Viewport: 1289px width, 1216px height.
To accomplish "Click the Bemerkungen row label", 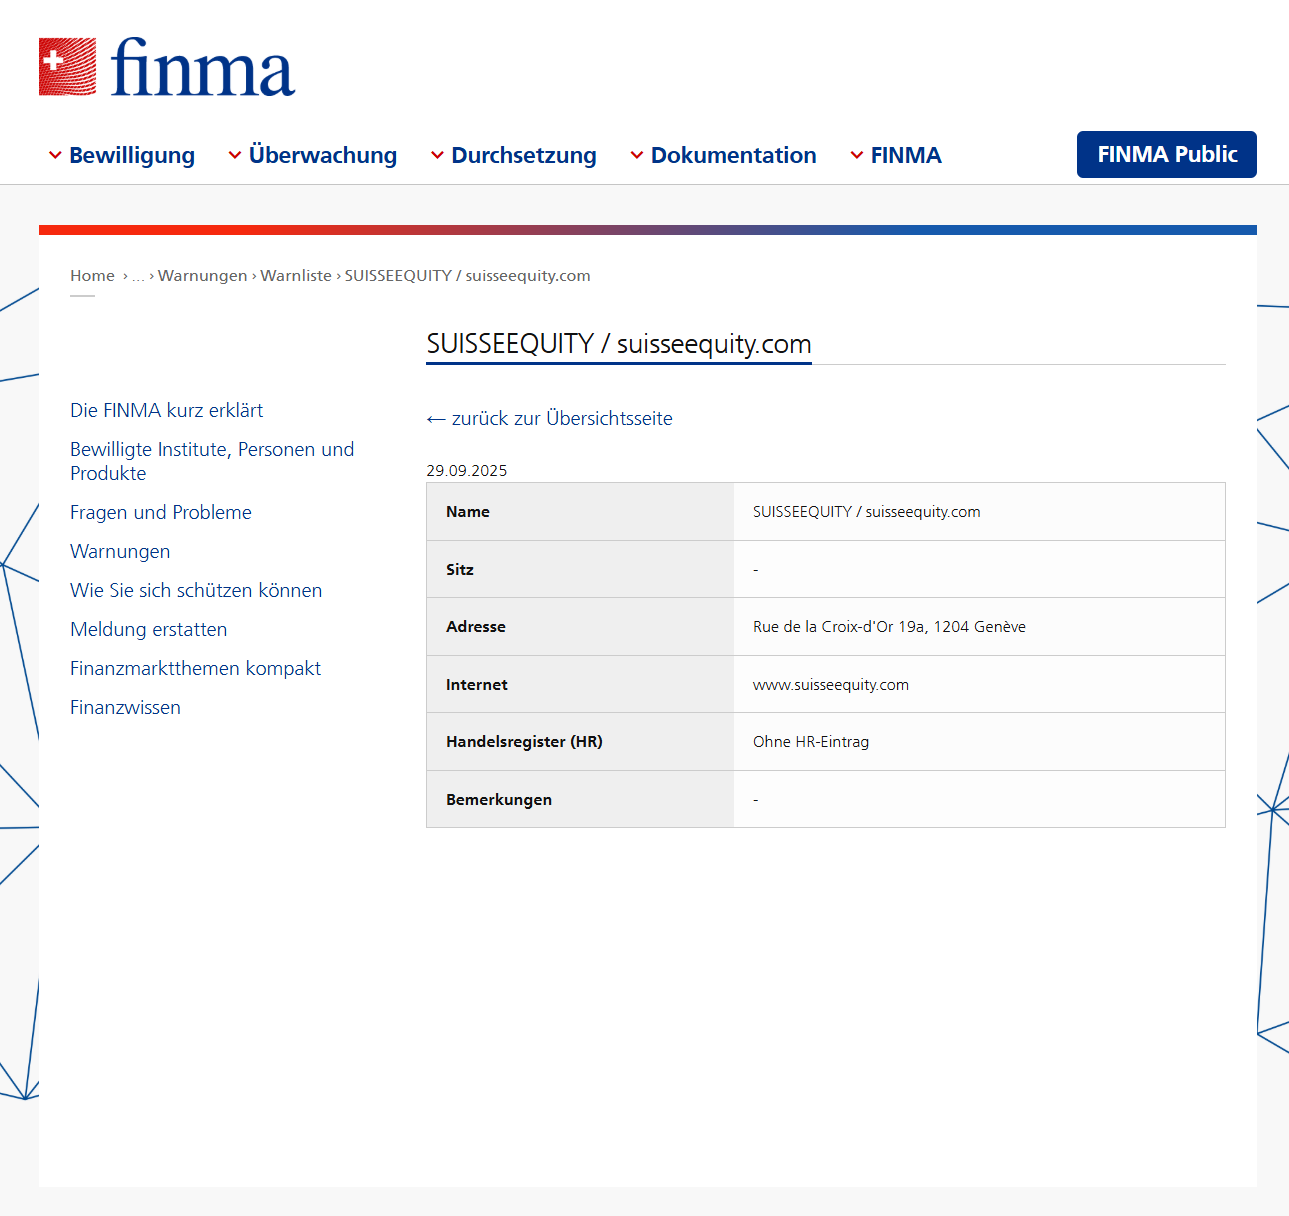I will [499, 800].
